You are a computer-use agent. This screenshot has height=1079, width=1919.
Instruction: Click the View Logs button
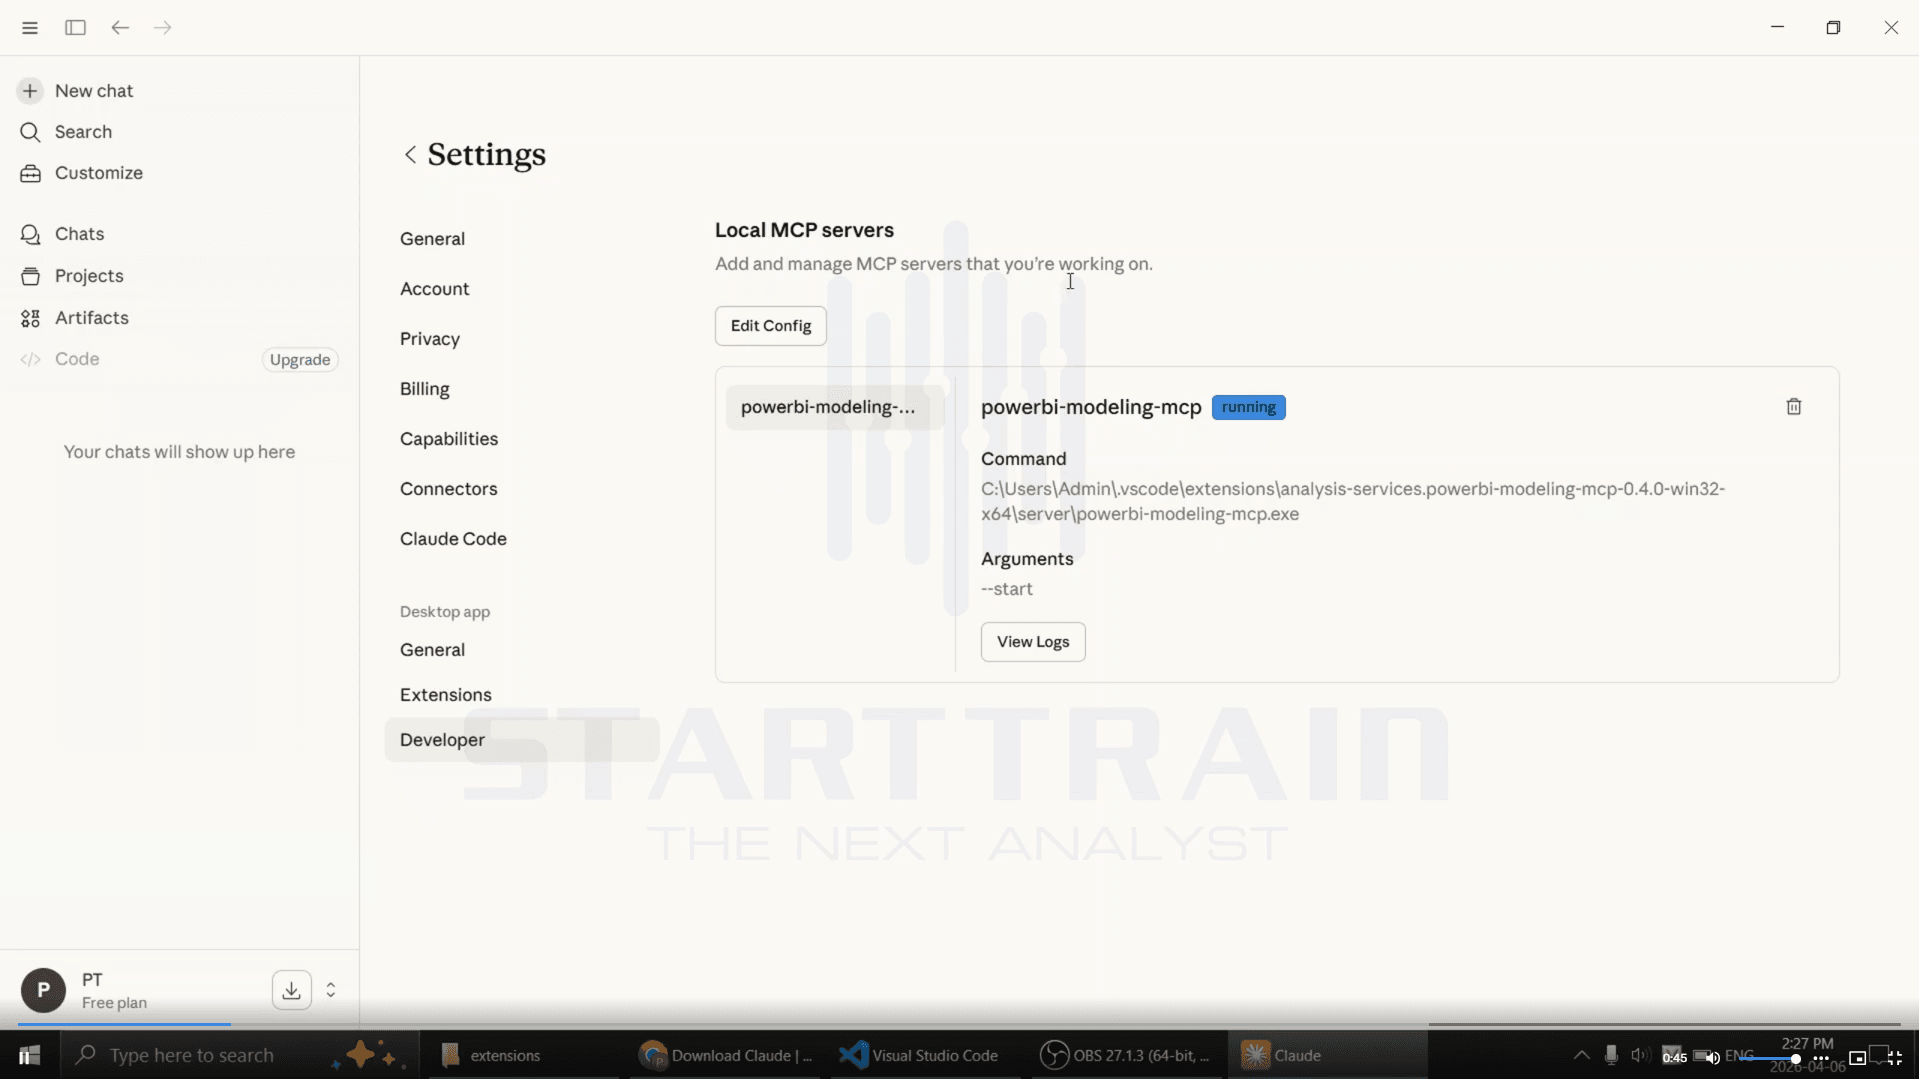coord(1032,642)
